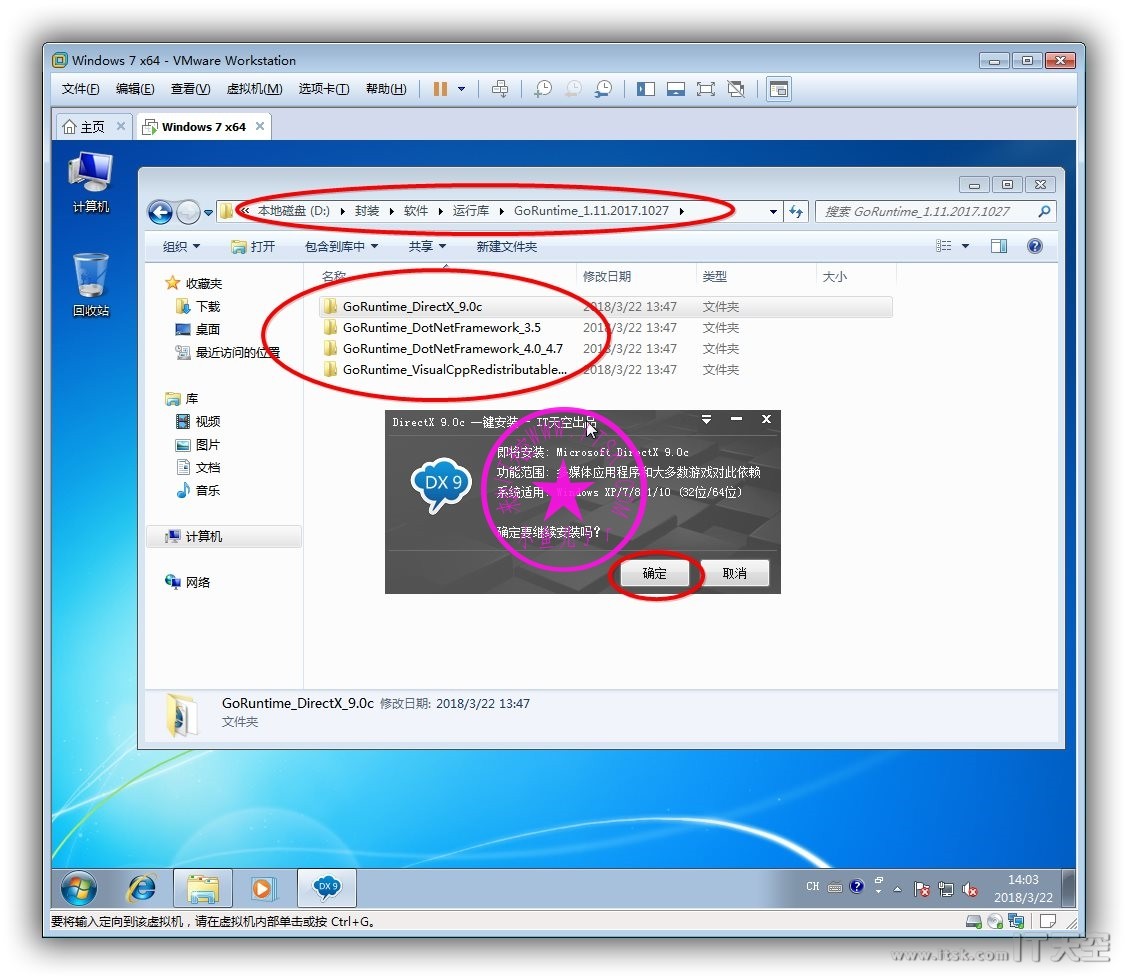Show hidden tray icons arrow
Viewport: 1128px width, 980px height.
click(x=897, y=888)
